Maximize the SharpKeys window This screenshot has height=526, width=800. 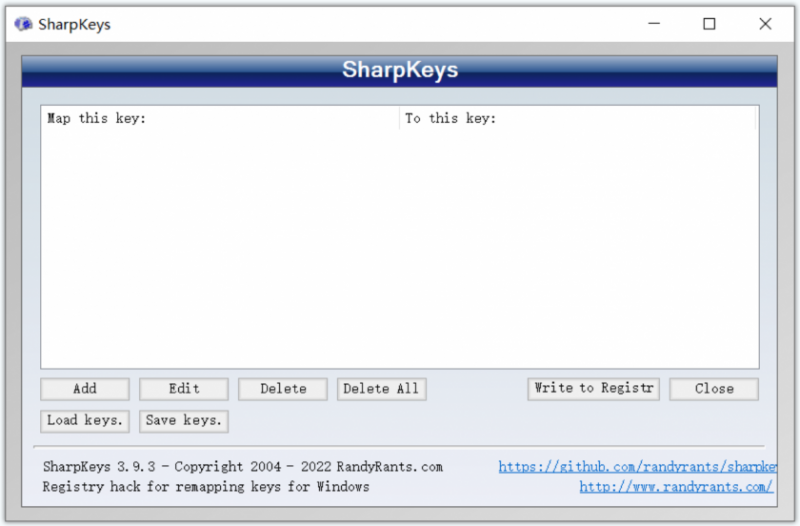point(709,24)
